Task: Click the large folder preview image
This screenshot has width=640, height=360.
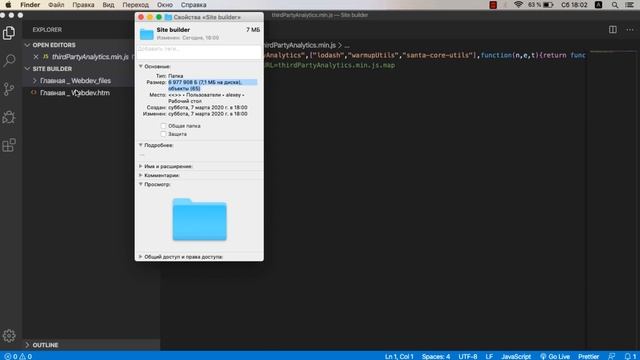Action: pyautogui.click(x=200, y=220)
